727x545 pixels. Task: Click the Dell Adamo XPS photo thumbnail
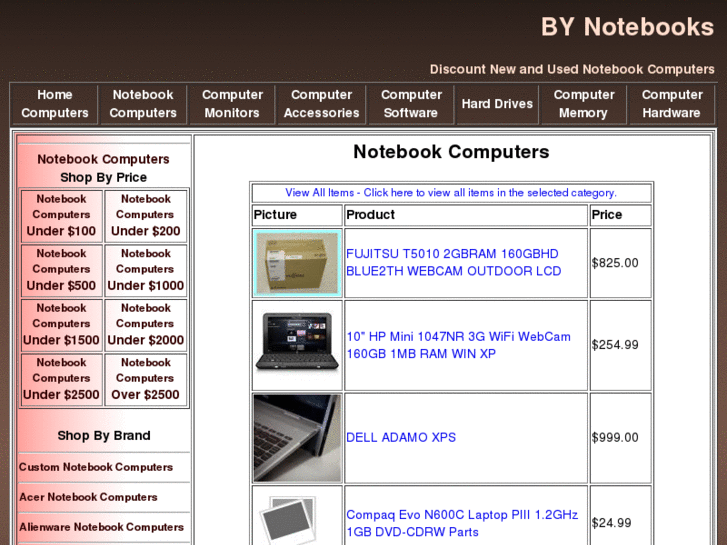297,438
